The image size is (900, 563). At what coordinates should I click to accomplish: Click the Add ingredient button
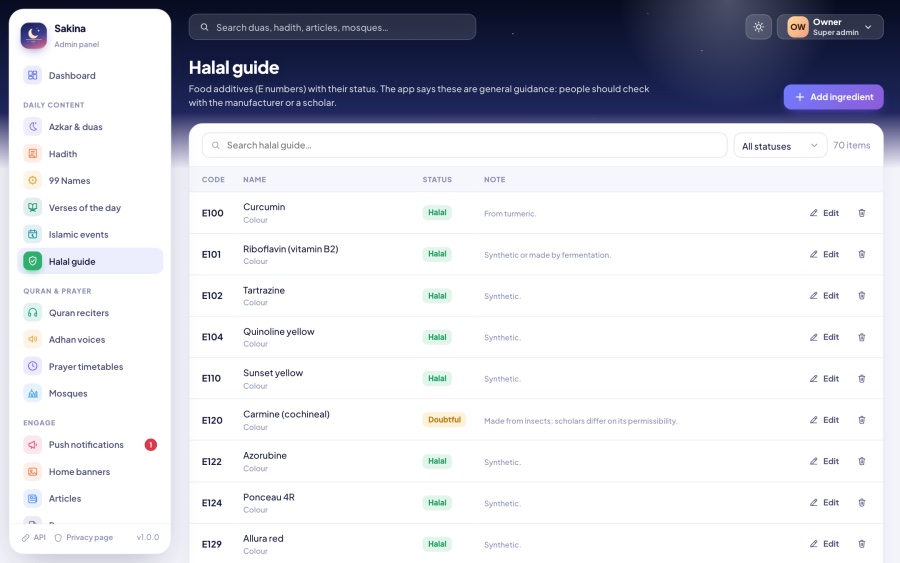pos(833,97)
